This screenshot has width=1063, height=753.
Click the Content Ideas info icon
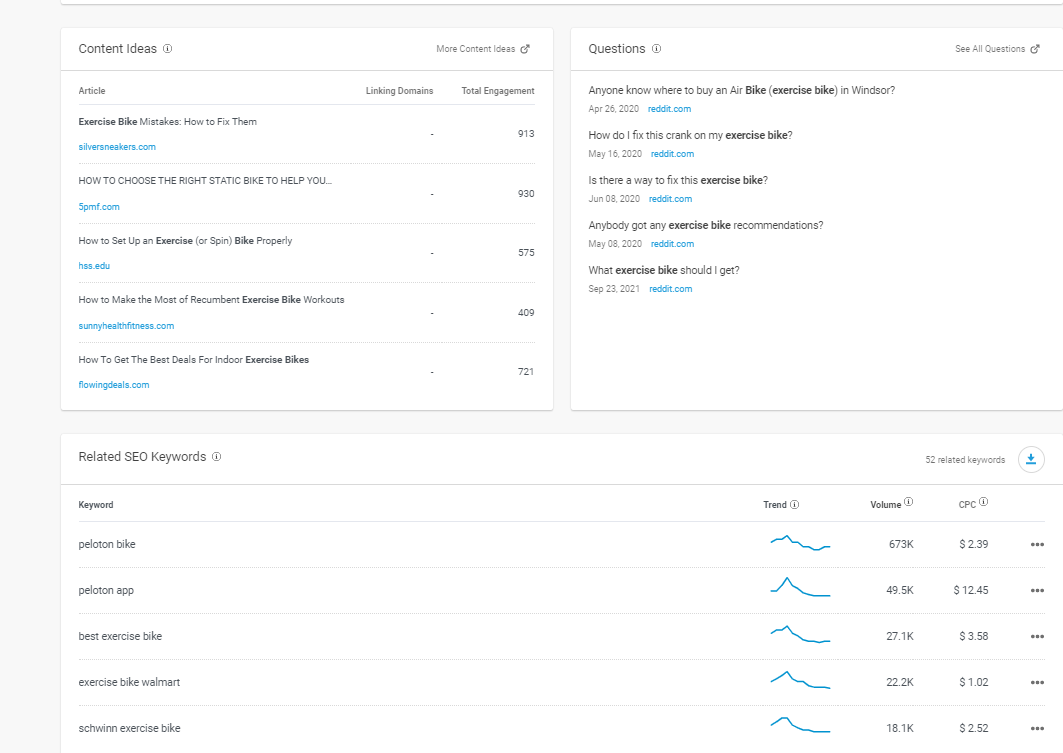pos(167,49)
